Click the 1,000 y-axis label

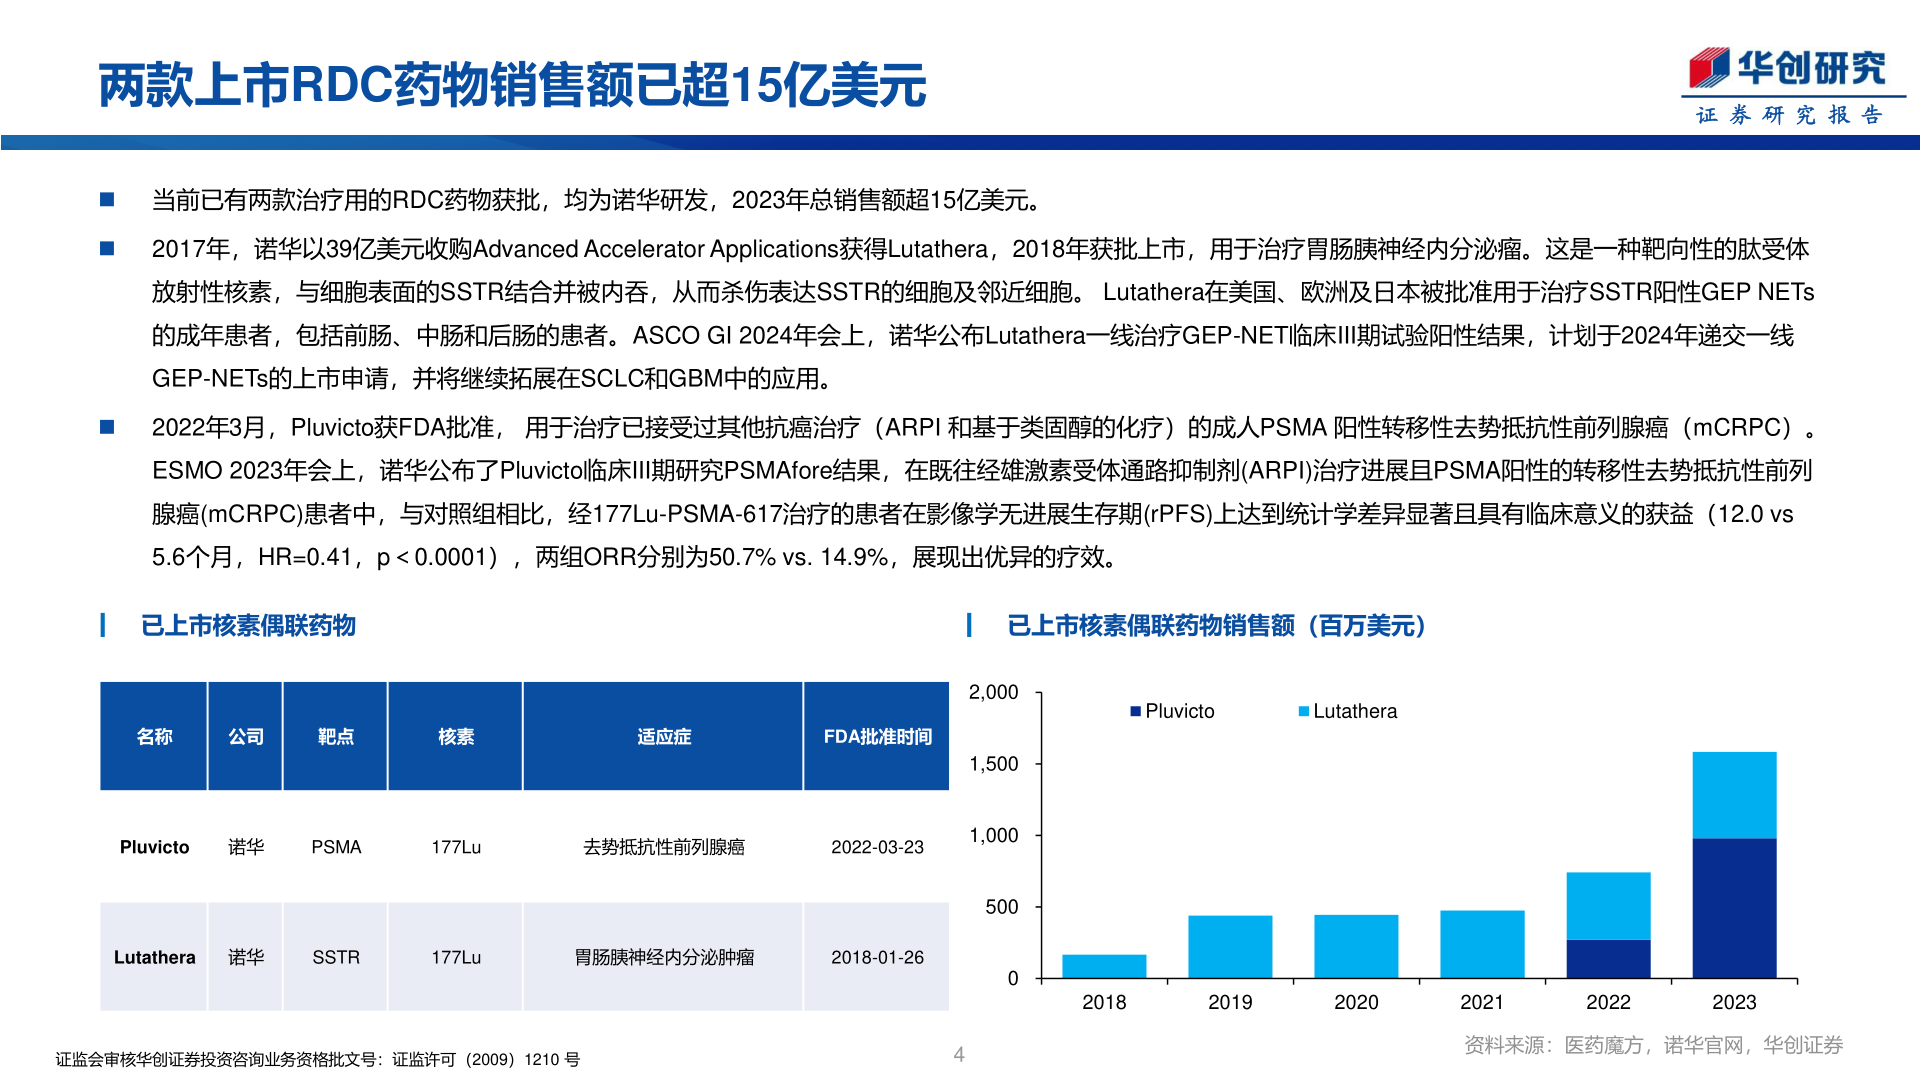[993, 835]
